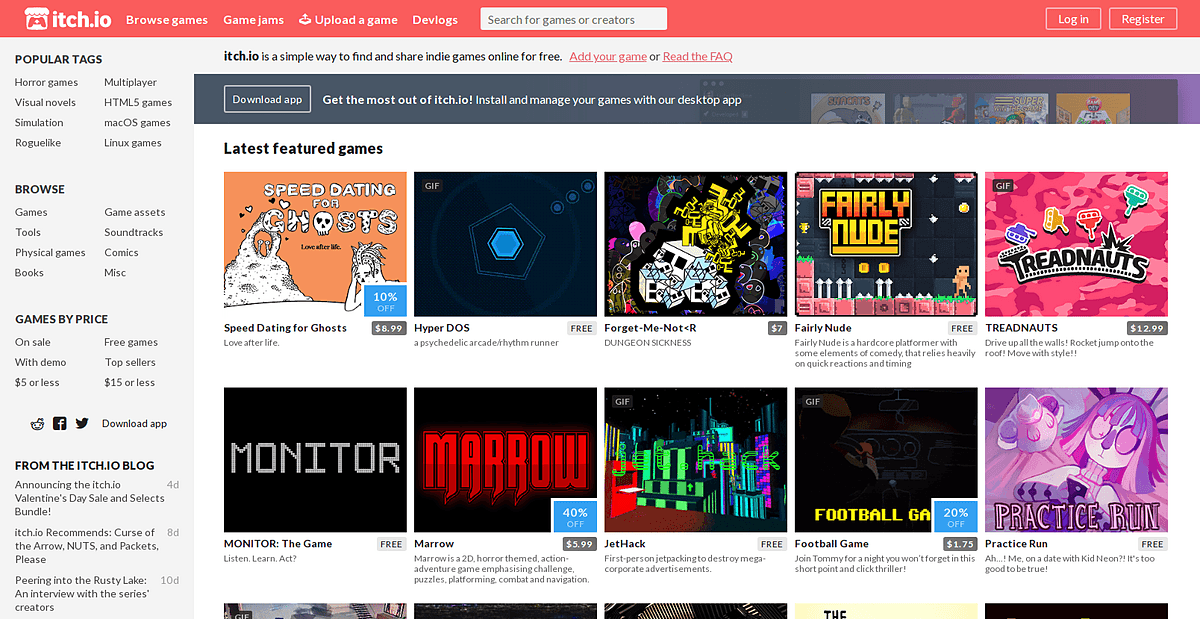Screen dimensions: 1200x619
Task: Open itch.io's Reddit page via the alien icon
Action: point(37,423)
